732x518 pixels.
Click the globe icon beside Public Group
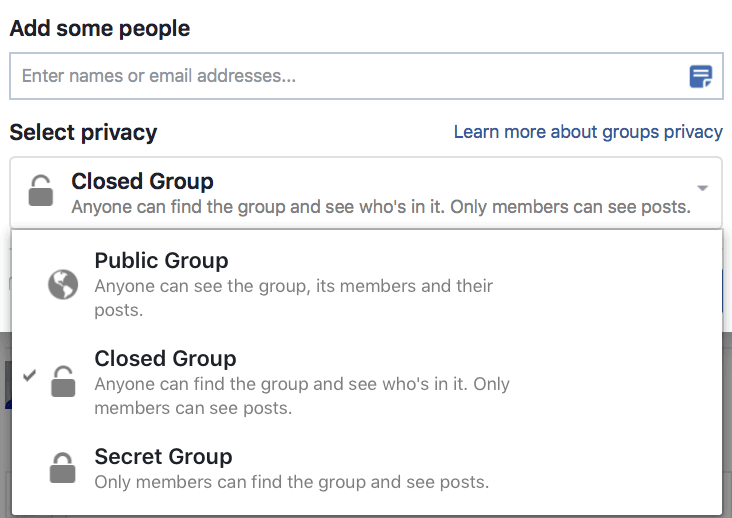point(63,285)
